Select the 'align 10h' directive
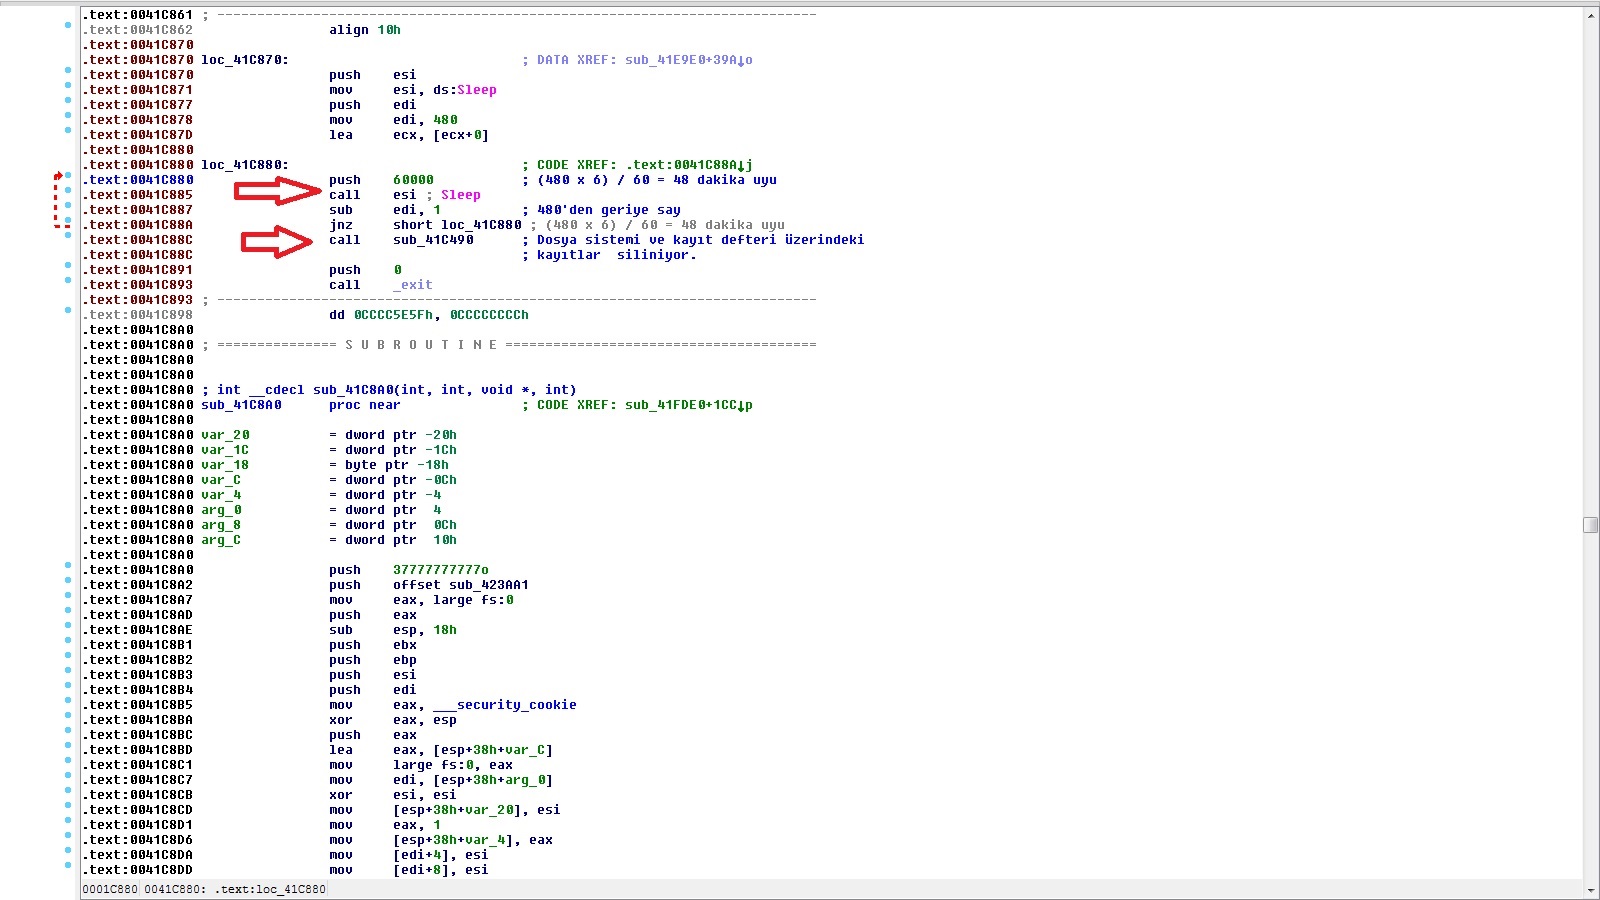 (x=365, y=30)
